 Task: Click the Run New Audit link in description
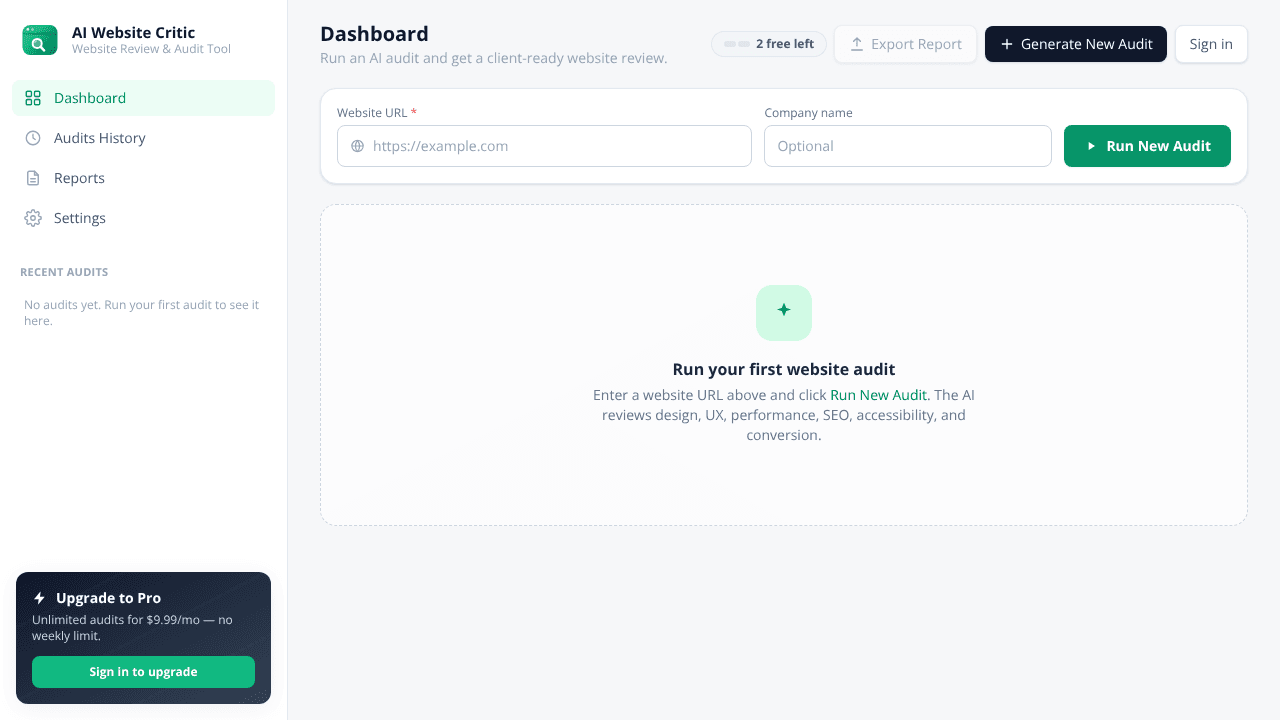[878, 395]
